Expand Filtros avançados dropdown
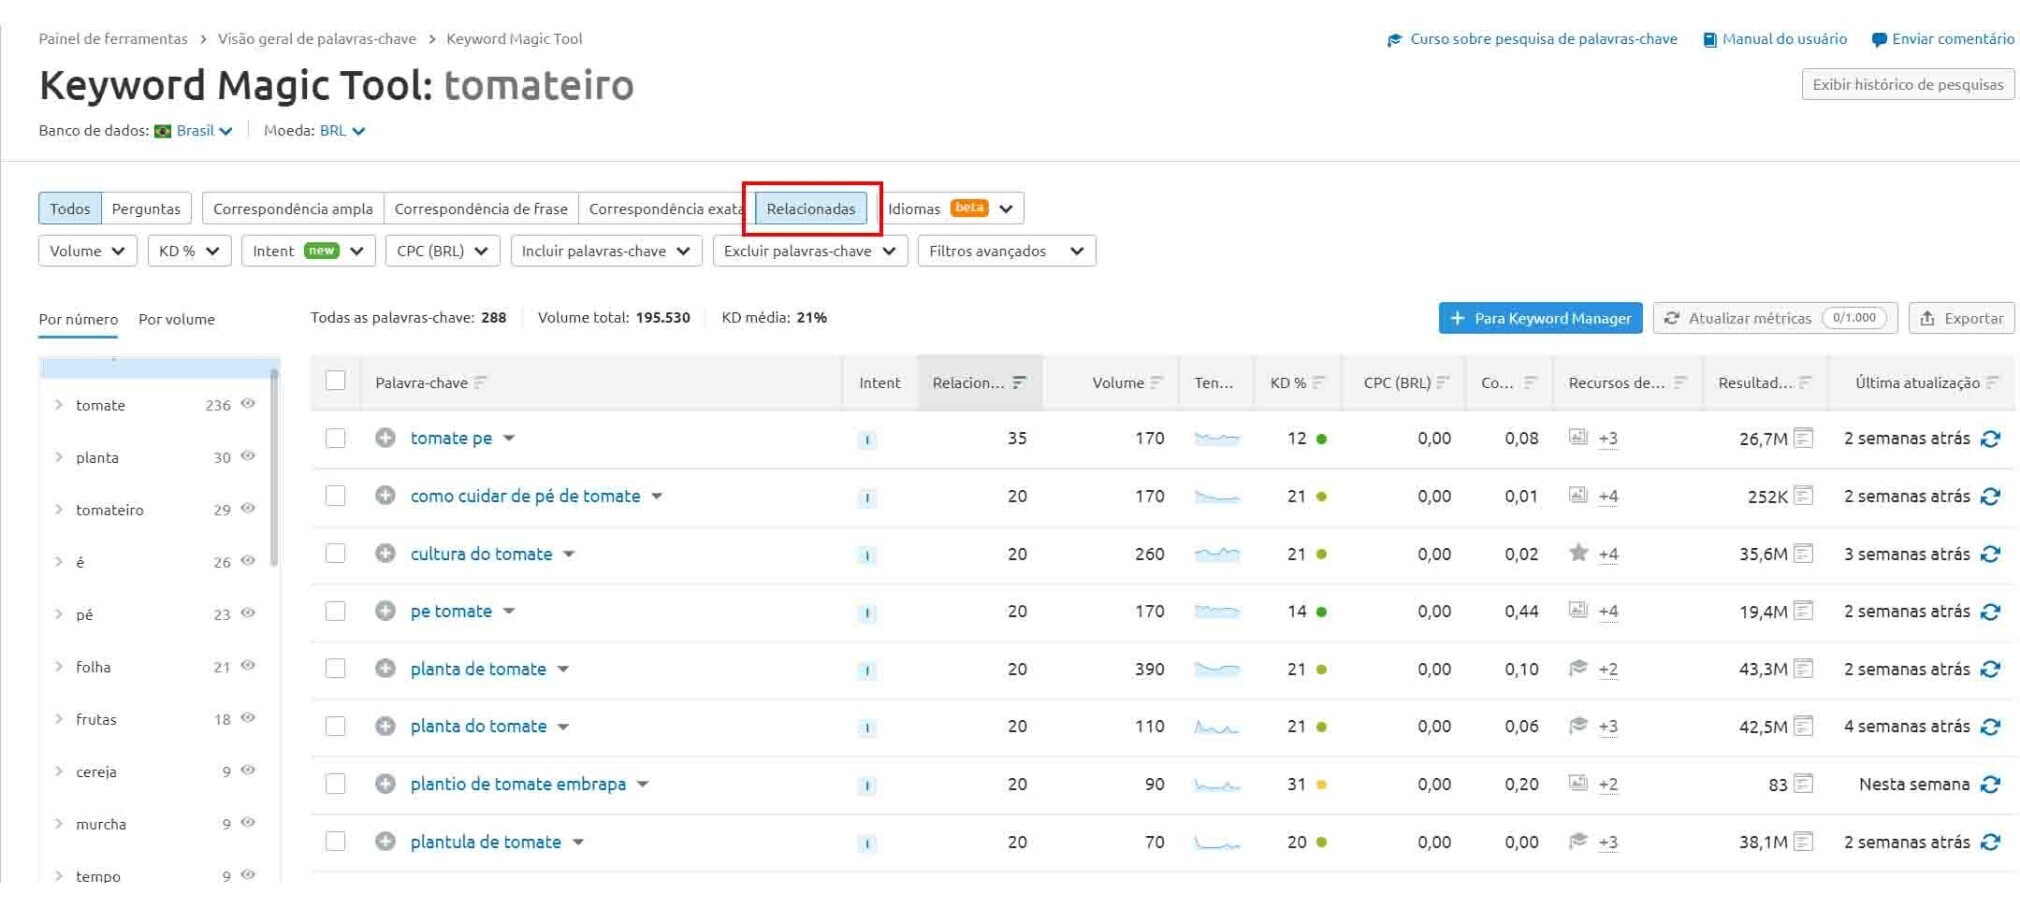The height and width of the screenshot is (908, 2020). (1007, 251)
